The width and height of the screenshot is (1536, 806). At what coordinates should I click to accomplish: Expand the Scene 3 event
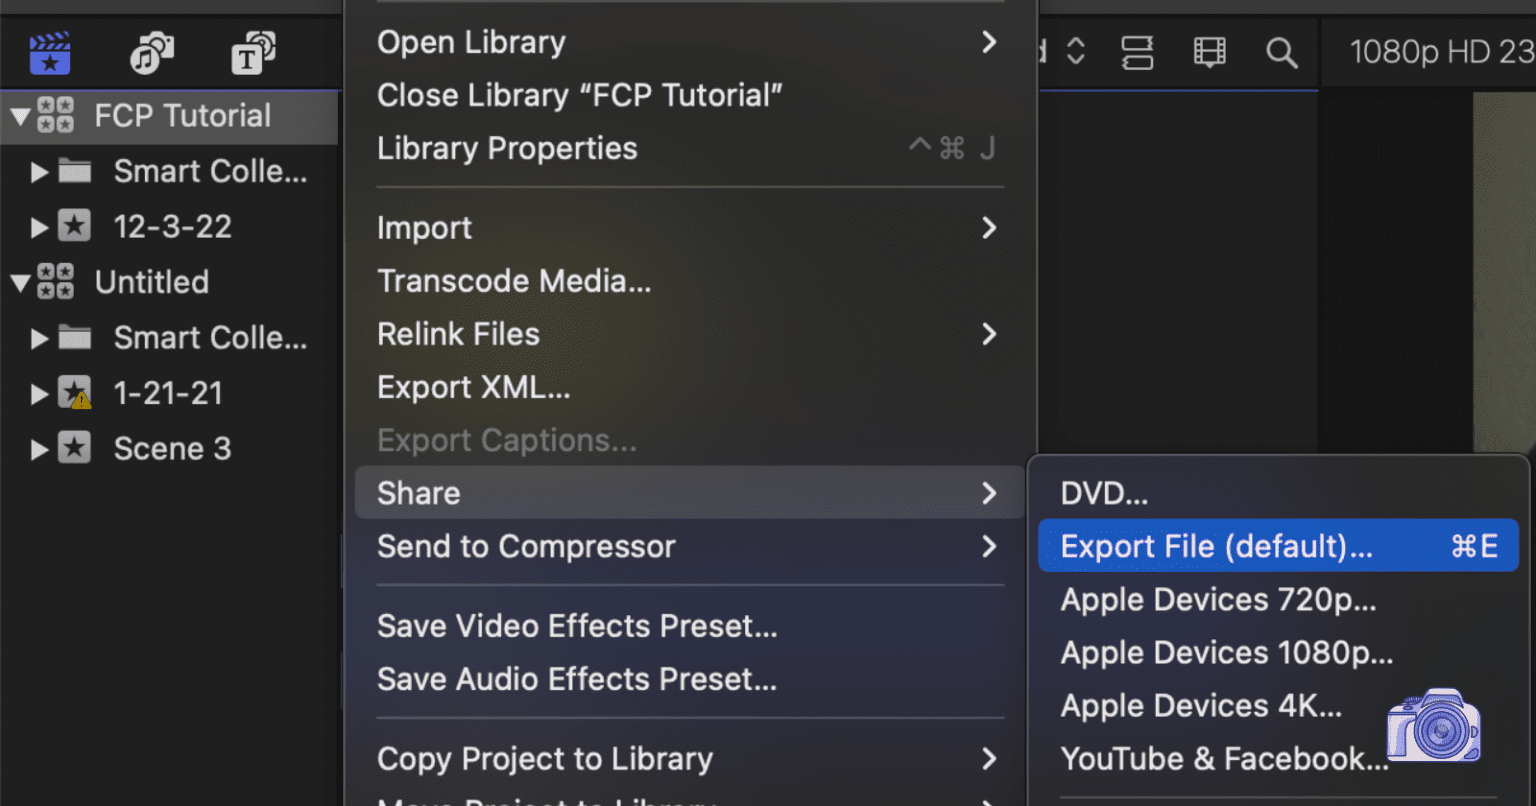coord(38,448)
